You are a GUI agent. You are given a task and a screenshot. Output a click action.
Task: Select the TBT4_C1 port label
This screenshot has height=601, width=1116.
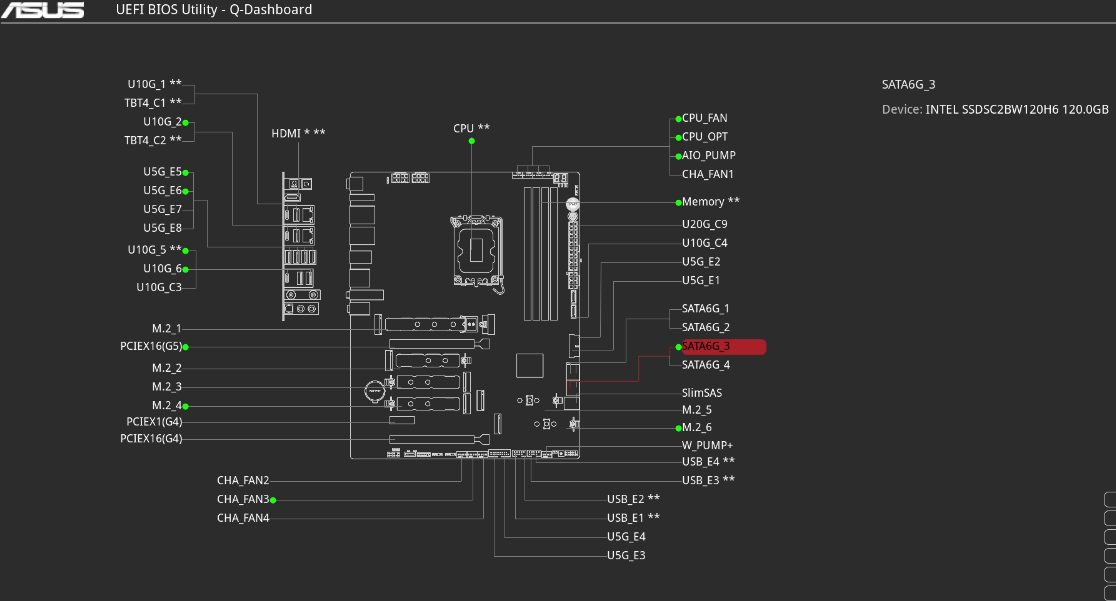(153, 103)
